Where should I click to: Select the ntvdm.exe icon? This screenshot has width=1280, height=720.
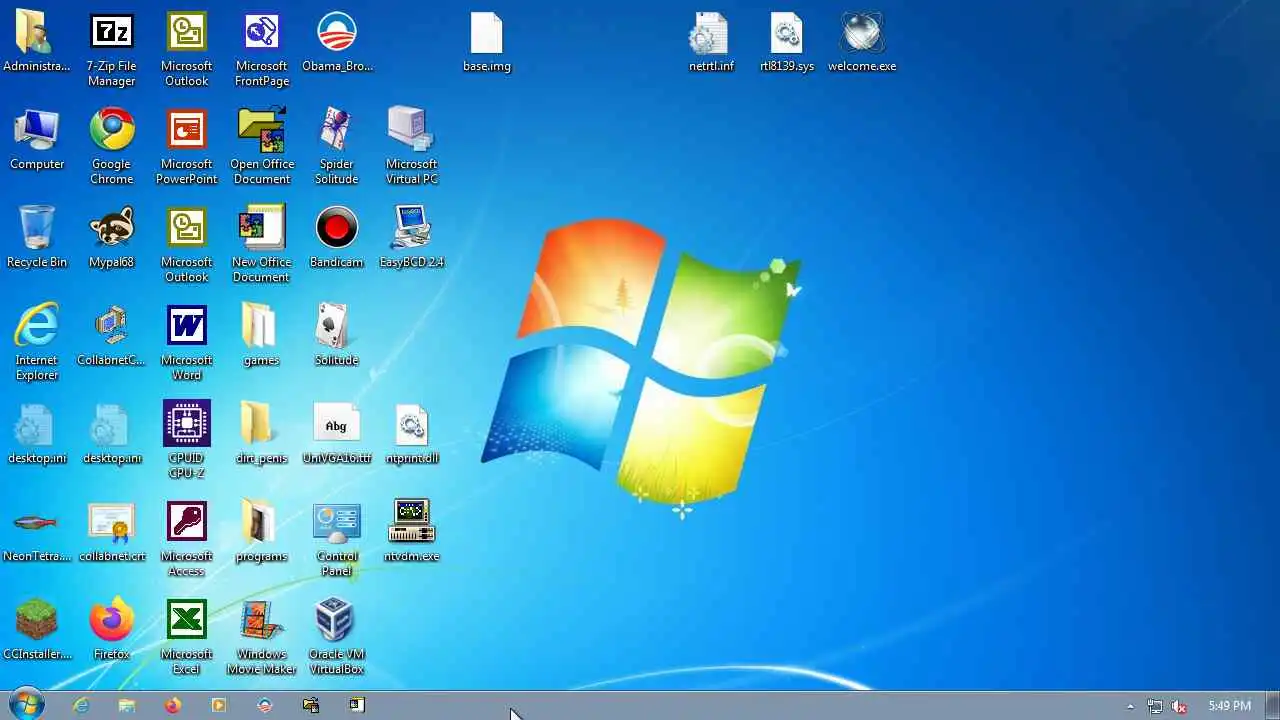[x=412, y=532]
